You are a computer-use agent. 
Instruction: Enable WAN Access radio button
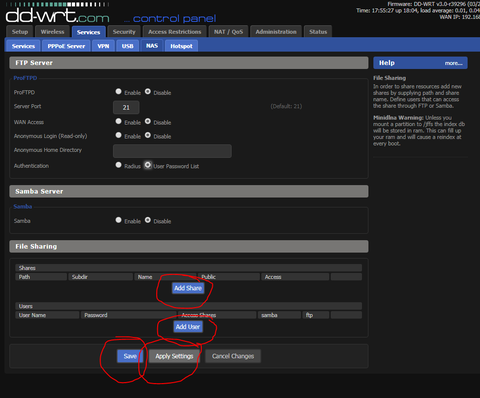(x=118, y=121)
